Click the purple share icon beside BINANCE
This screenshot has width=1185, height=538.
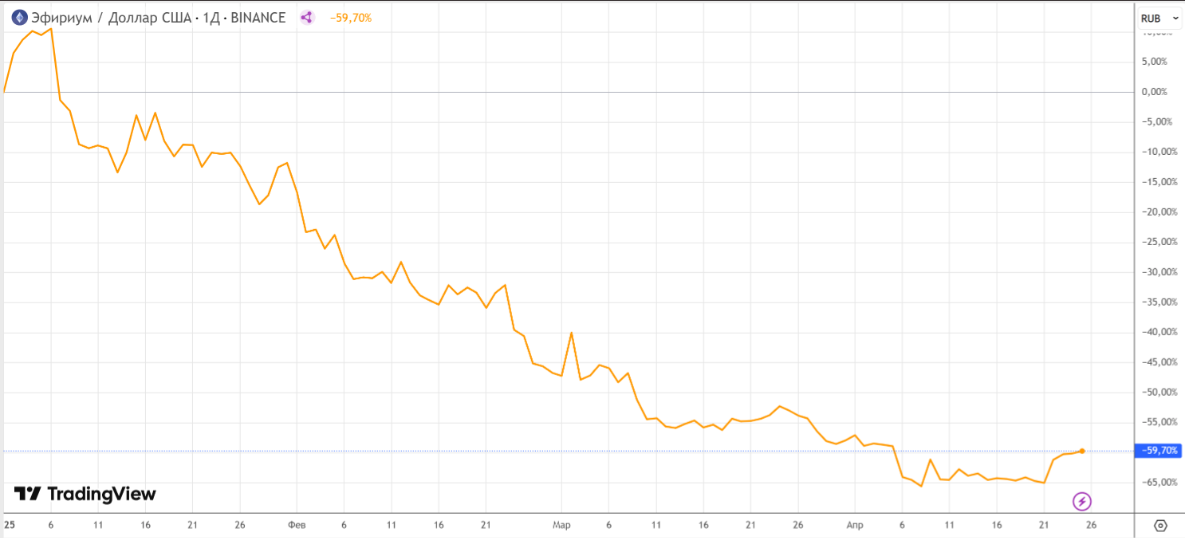coord(307,18)
